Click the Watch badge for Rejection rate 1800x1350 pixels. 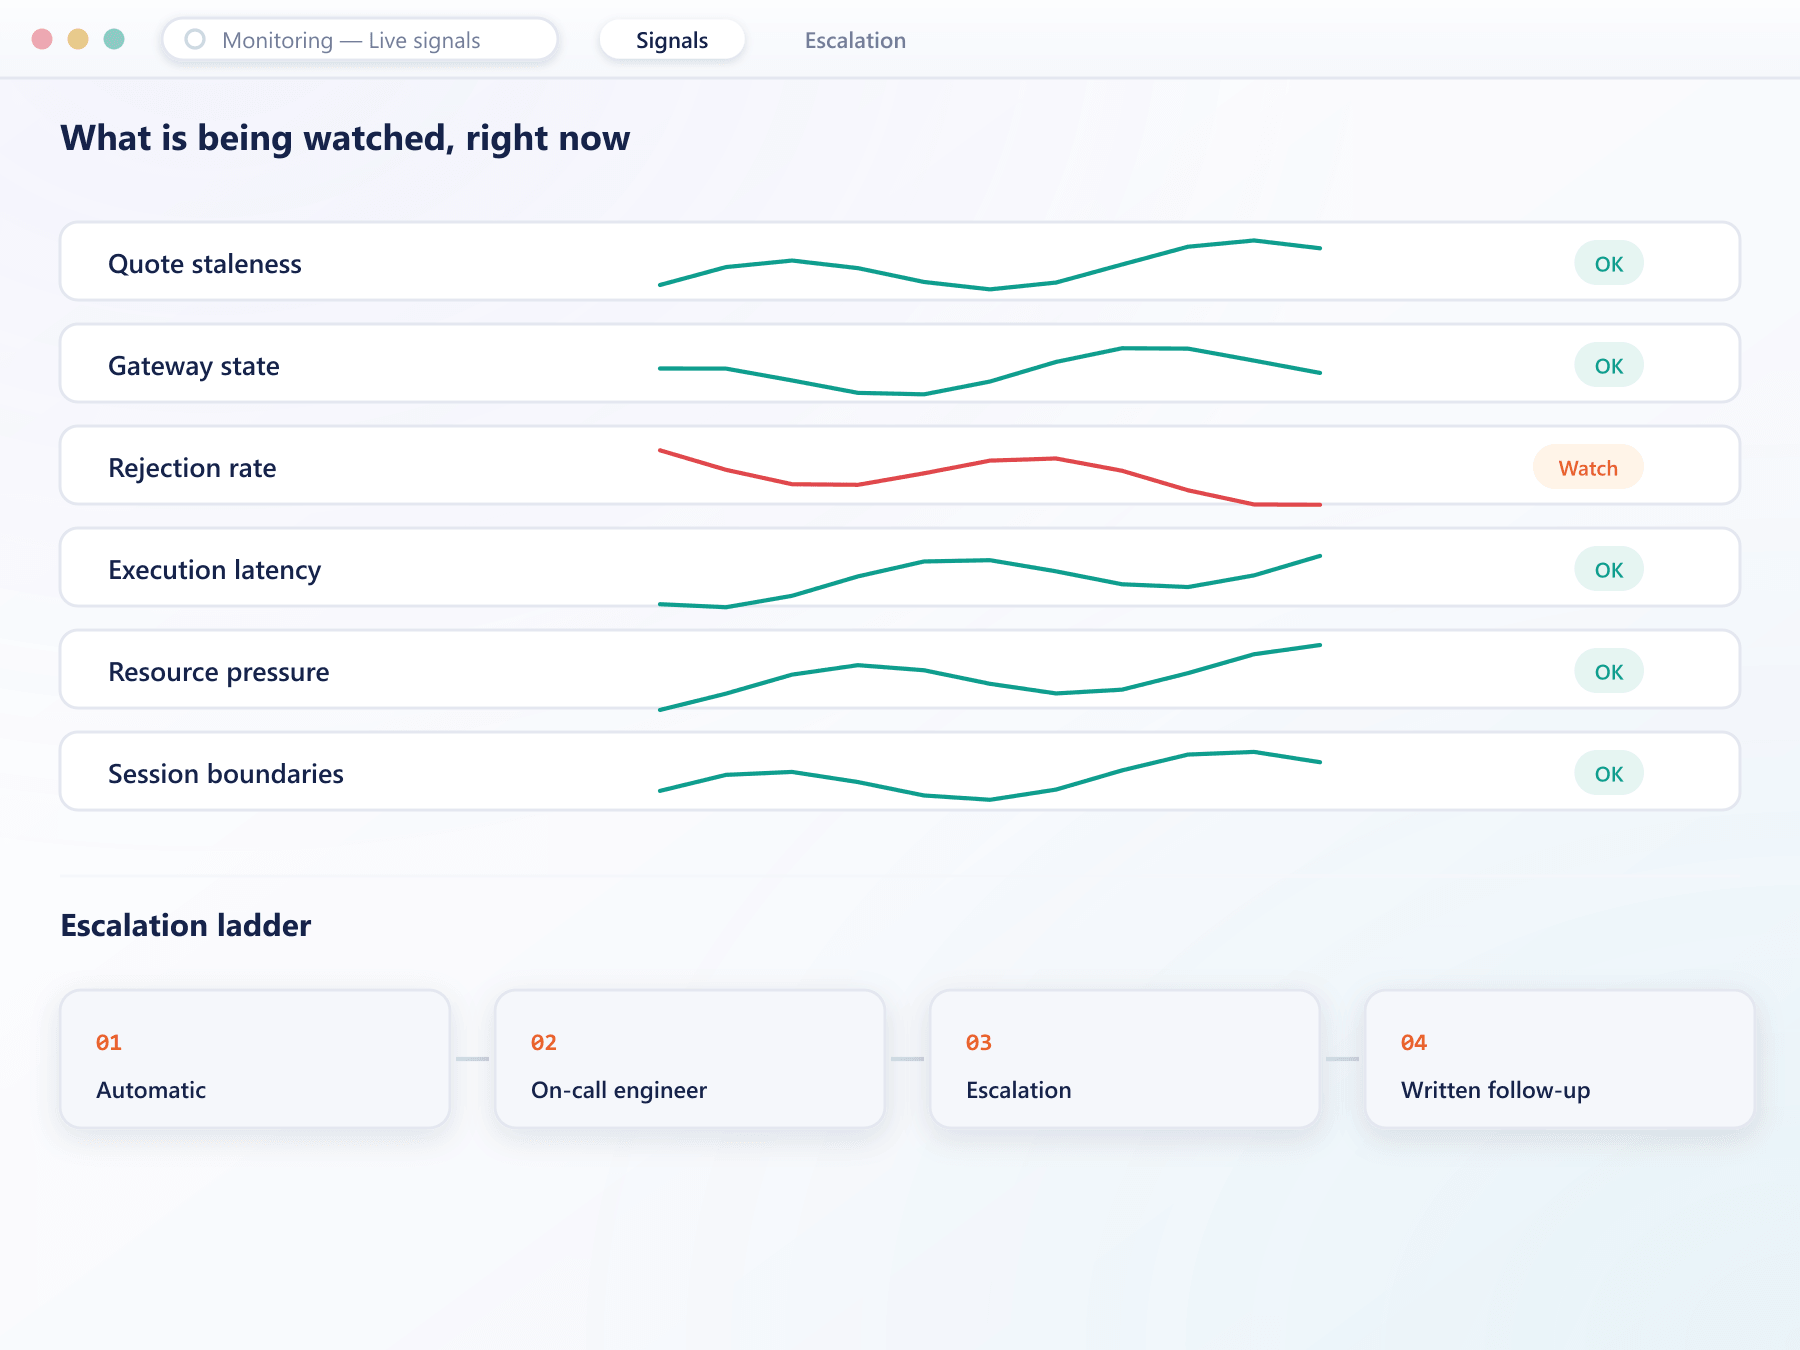1588,468
